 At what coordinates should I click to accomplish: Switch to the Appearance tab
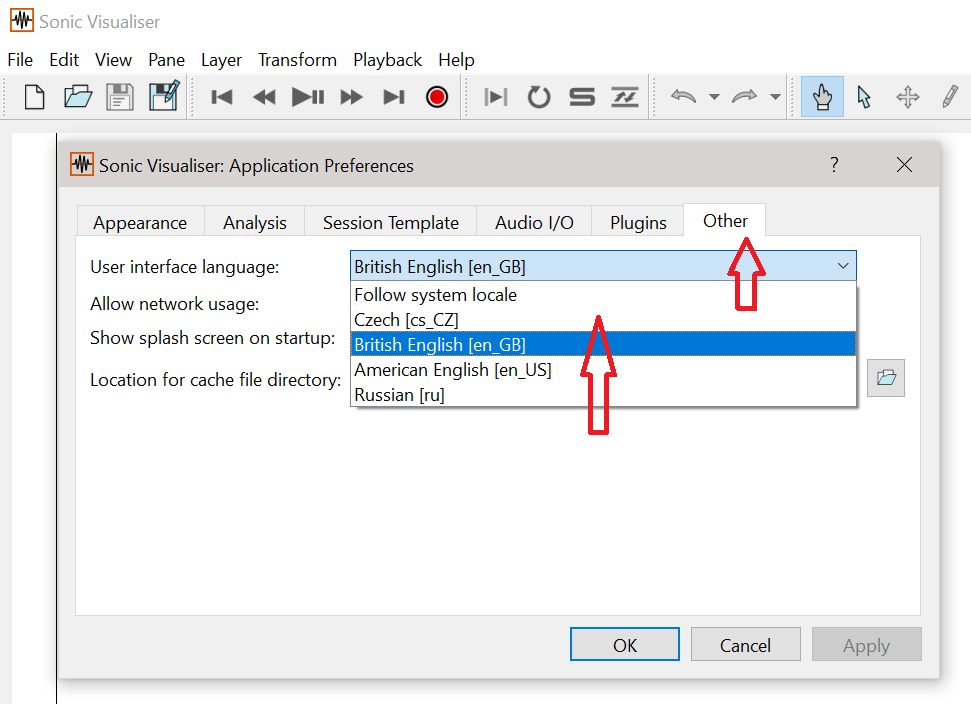click(x=140, y=222)
